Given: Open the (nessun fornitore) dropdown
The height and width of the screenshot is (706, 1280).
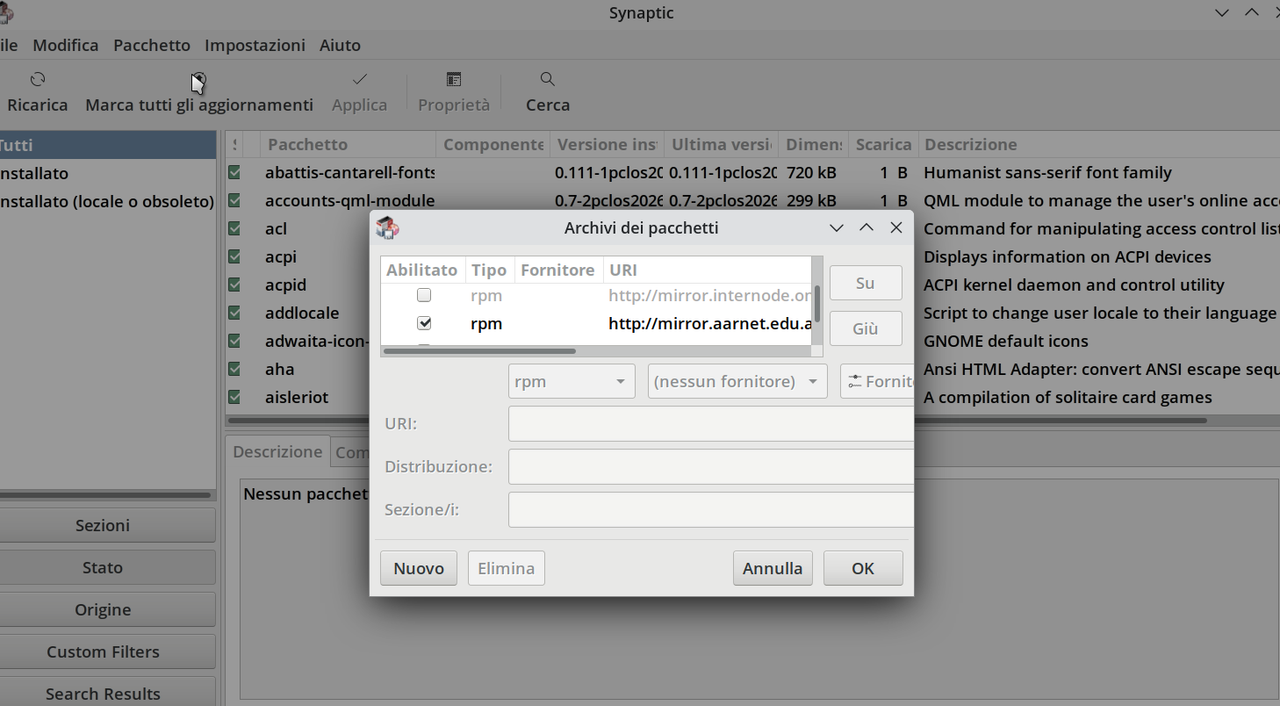Looking at the screenshot, I should (x=737, y=381).
